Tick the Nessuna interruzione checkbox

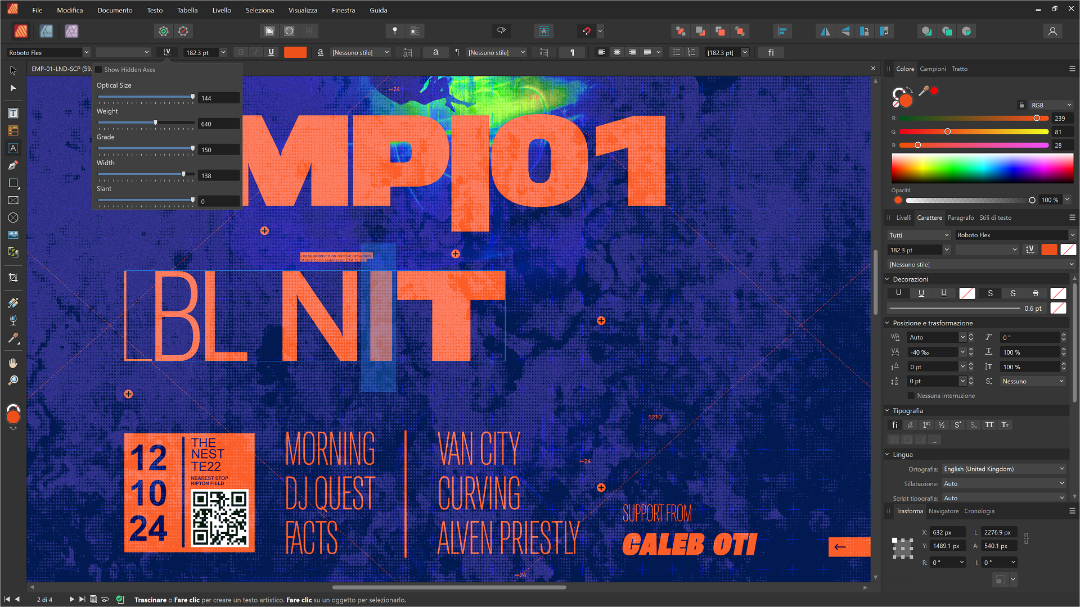pyautogui.click(x=897, y=395)
